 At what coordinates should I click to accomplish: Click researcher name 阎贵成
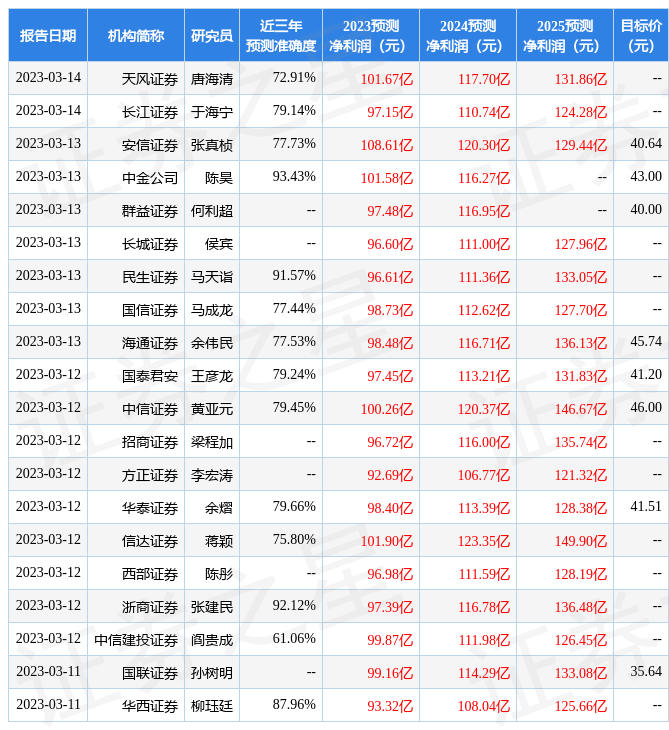click(x=212, y=640)
